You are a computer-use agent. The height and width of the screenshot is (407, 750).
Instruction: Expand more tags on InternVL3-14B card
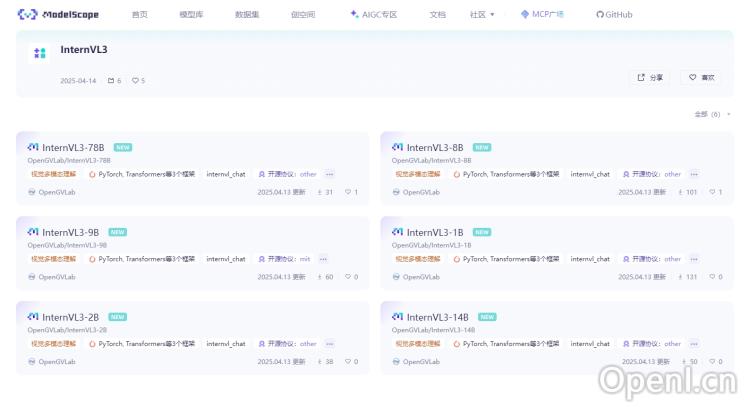[693, 343]
